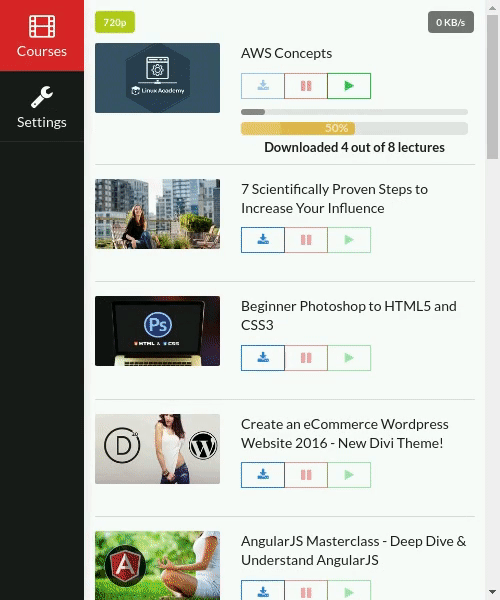Viewport: 500px width, 600px height.
Task: Click the 720p quality badge
Action: pos(115,22)
